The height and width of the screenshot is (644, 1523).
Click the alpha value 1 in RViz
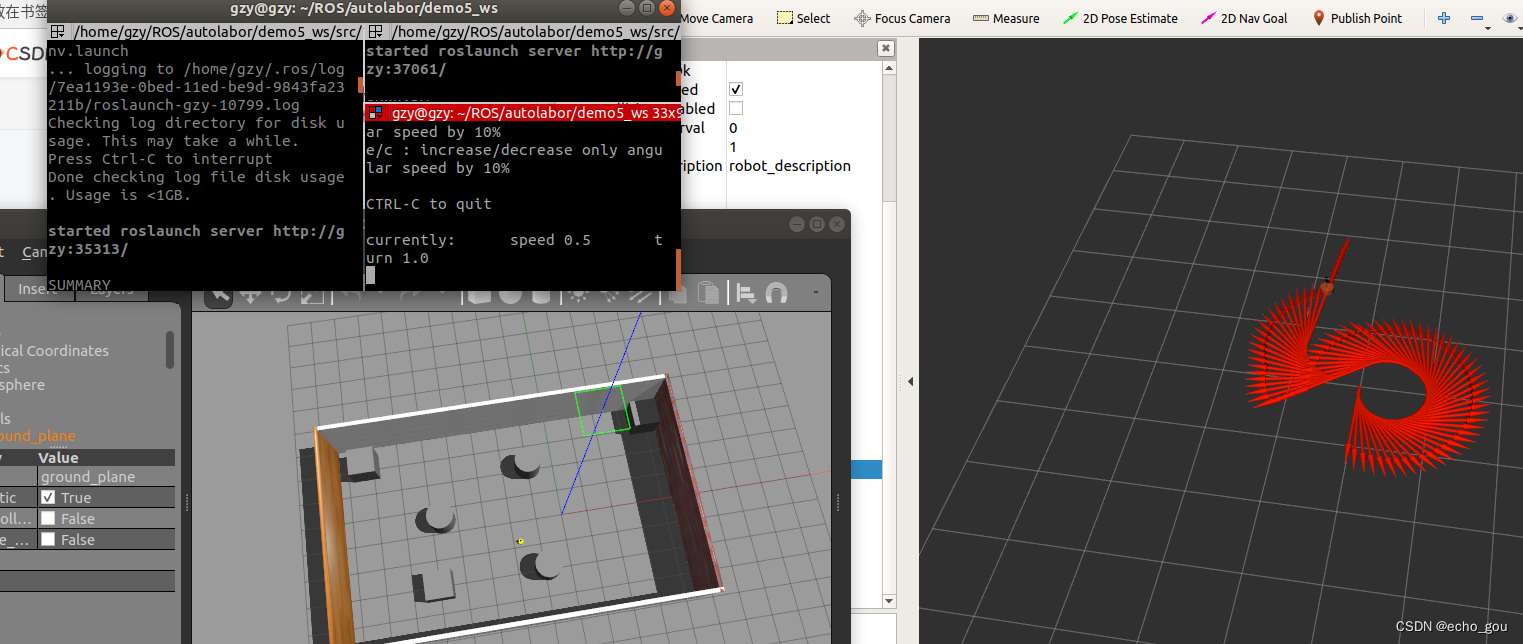733,147
